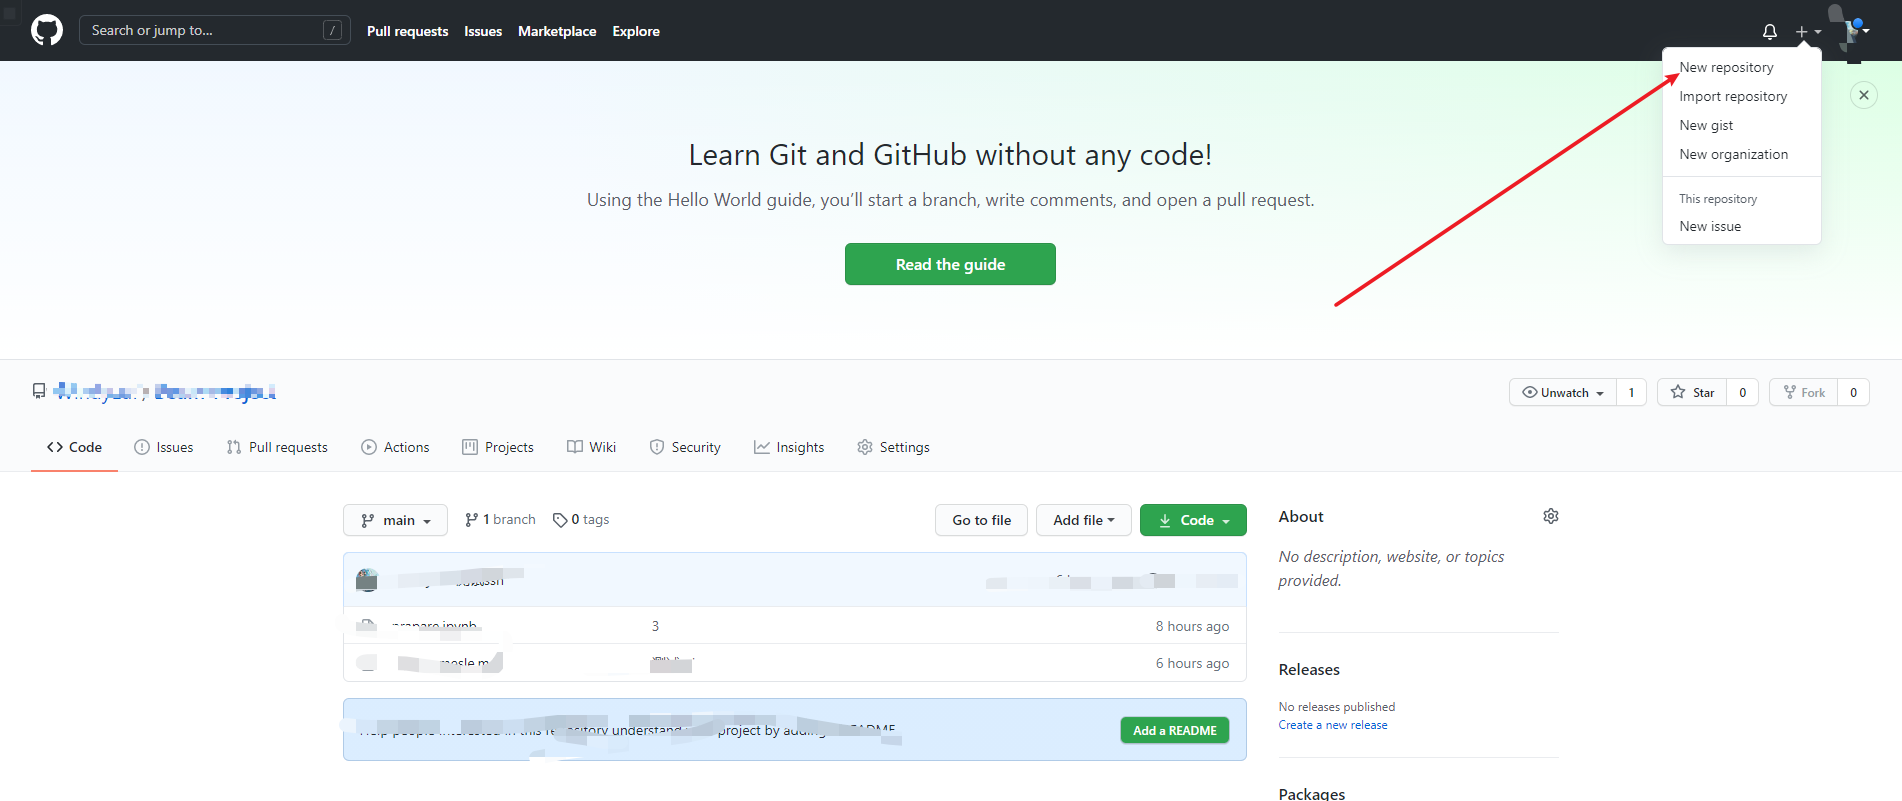Open the notifications bell
The image size is (1902, 801).
tap(1770, 31)
